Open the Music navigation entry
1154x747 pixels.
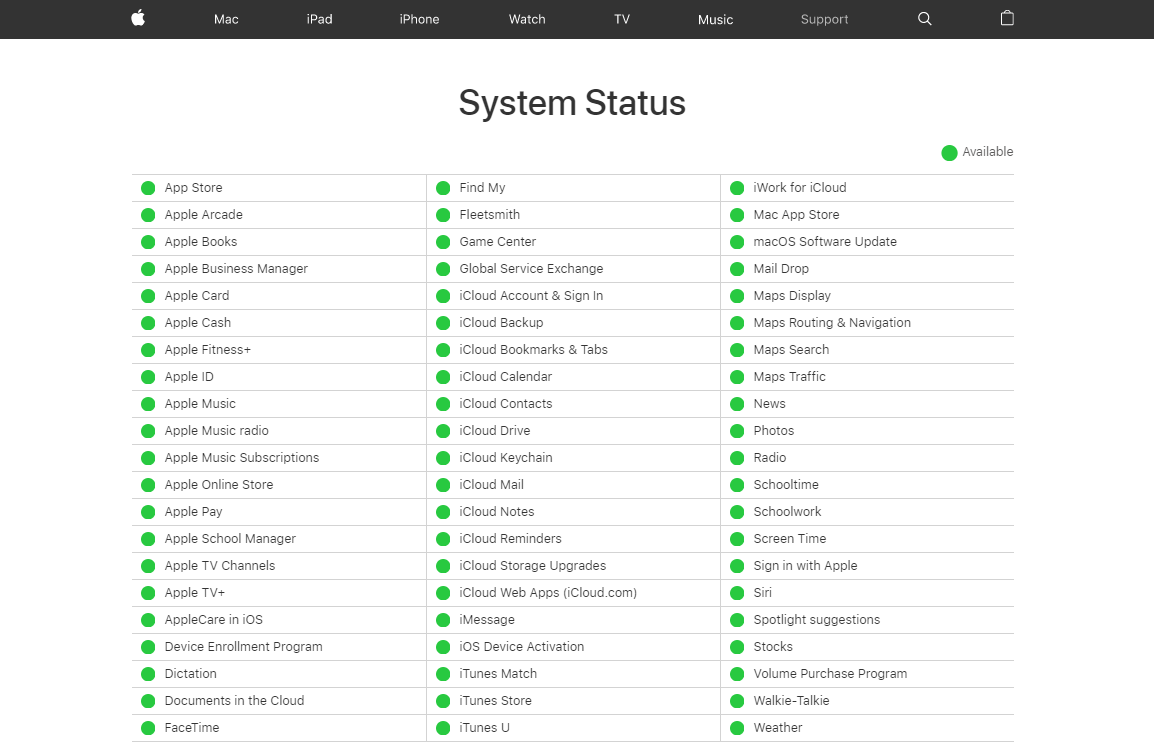coord(715,18)
